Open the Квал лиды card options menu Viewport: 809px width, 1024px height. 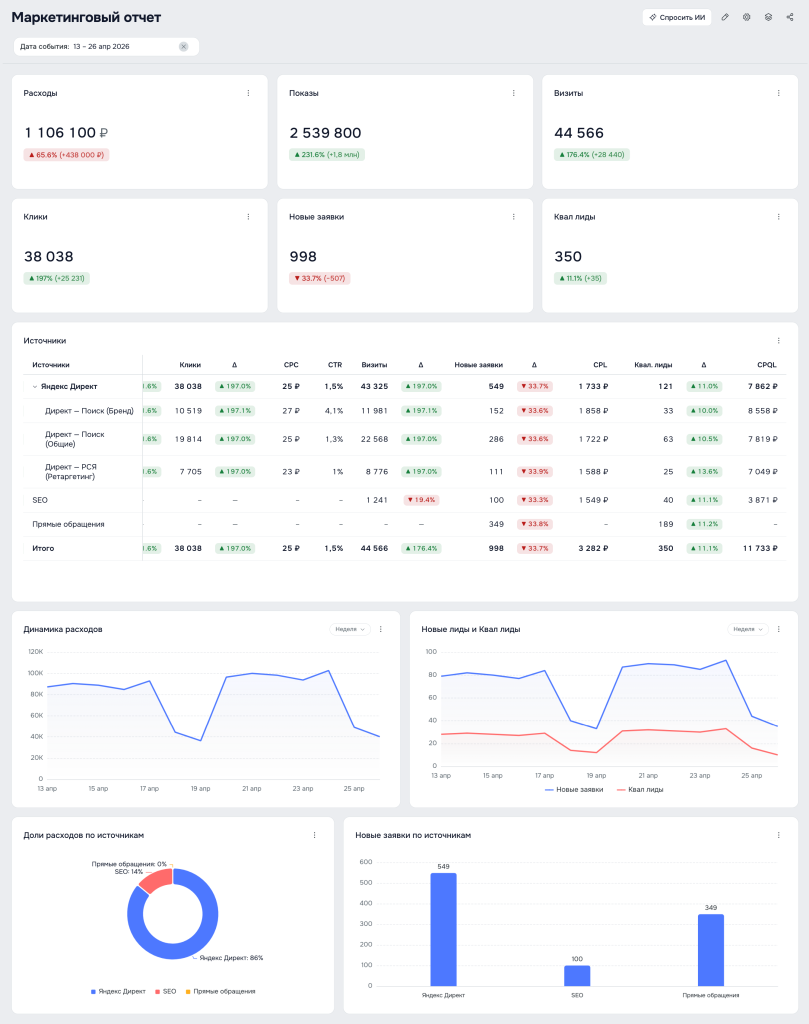778,217
